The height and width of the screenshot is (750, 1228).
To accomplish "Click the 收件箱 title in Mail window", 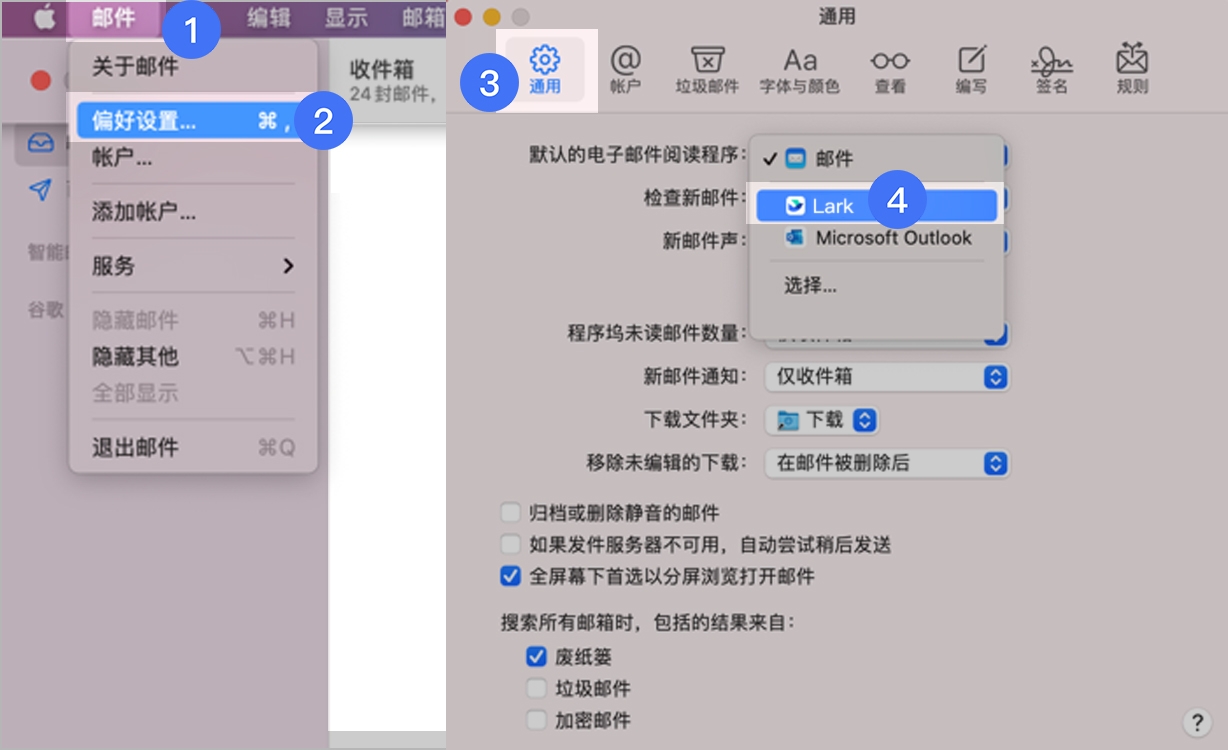I will click(382, 69).
